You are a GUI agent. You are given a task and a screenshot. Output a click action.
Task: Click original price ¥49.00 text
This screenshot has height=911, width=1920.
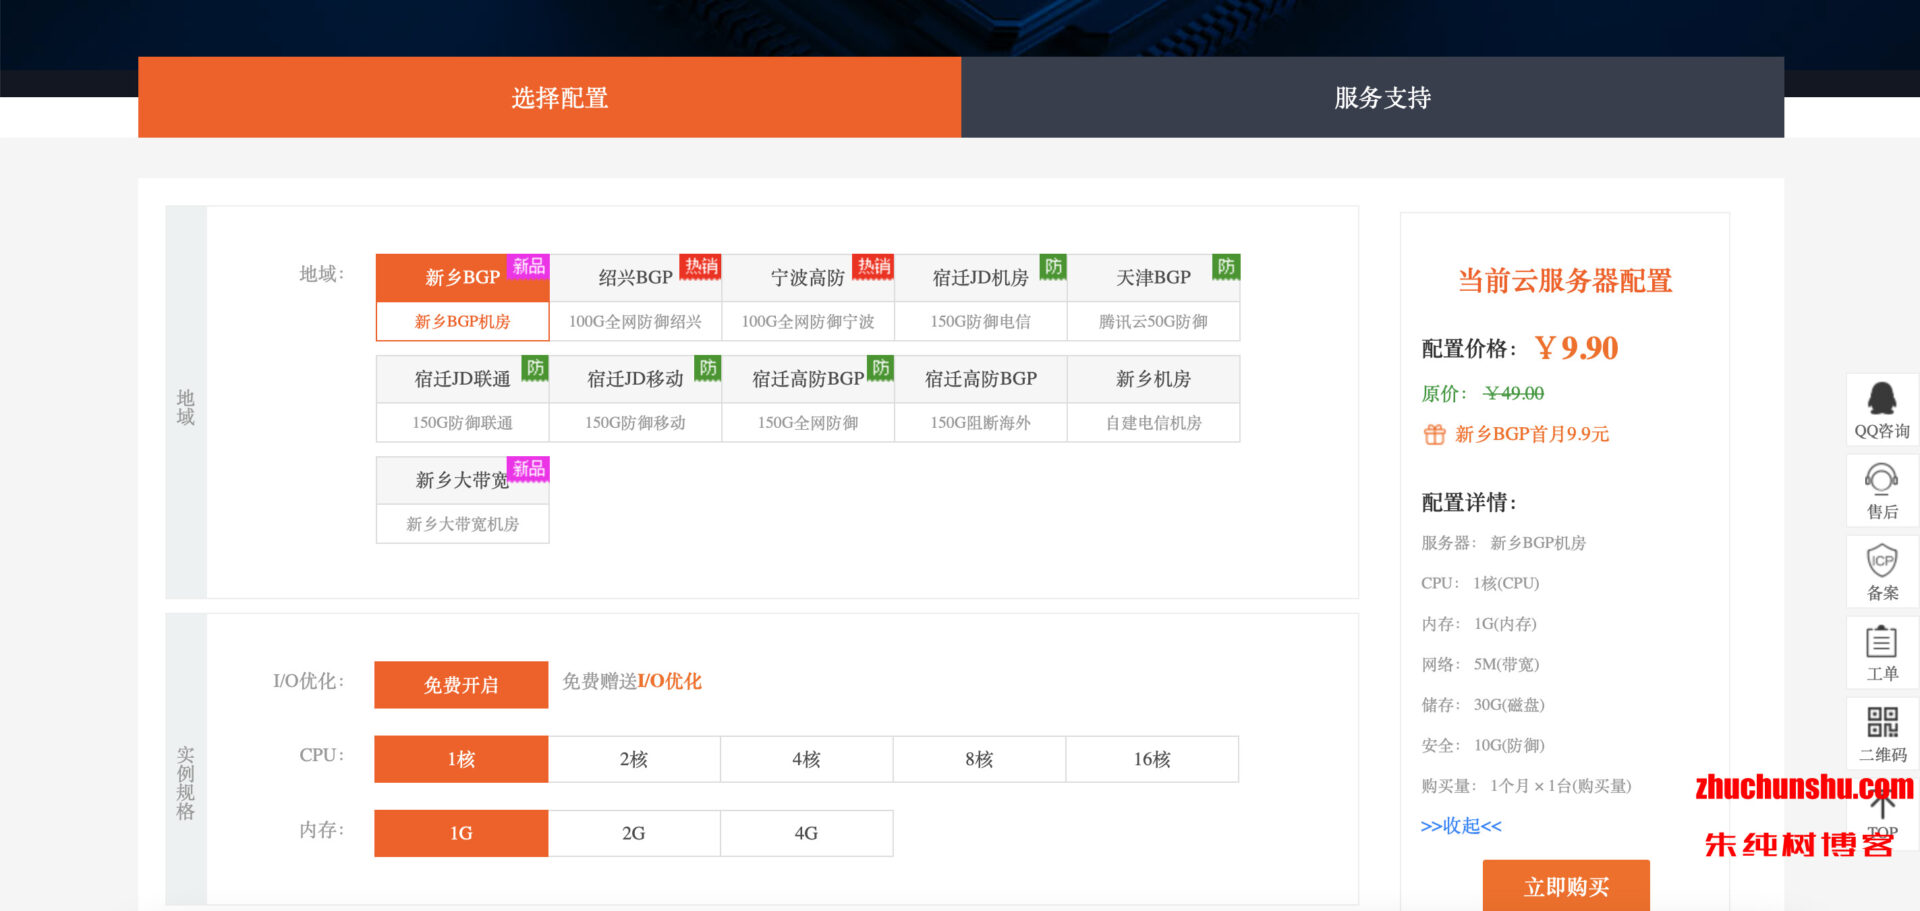coord(1514,393)
